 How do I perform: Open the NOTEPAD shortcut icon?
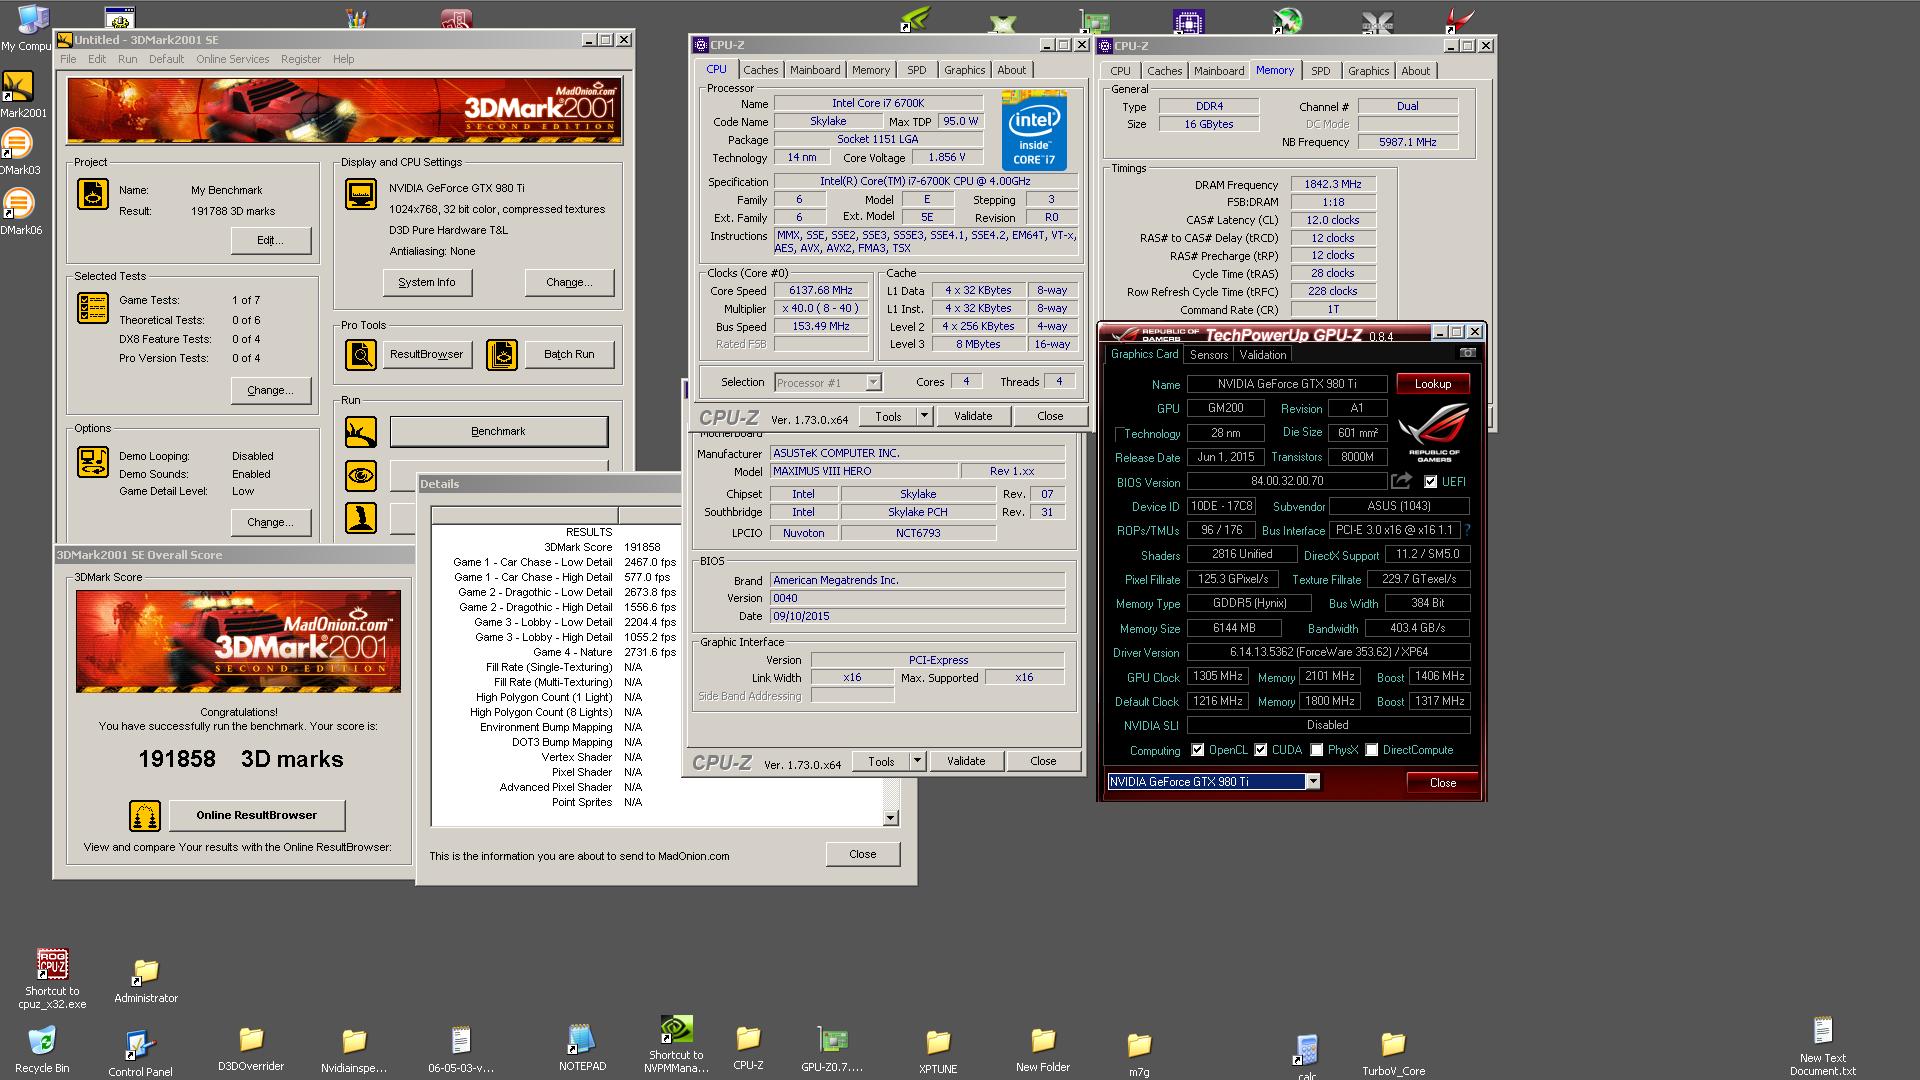pos(581,1040)
